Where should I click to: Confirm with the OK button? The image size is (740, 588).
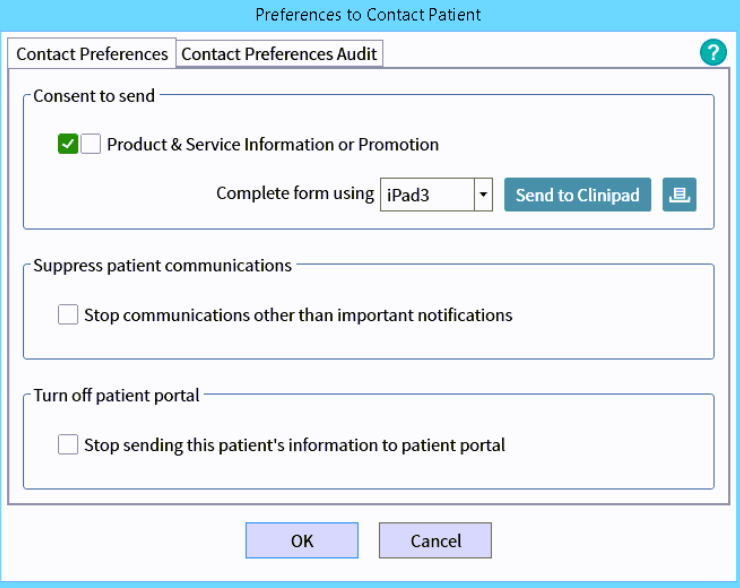pos(302,541)
